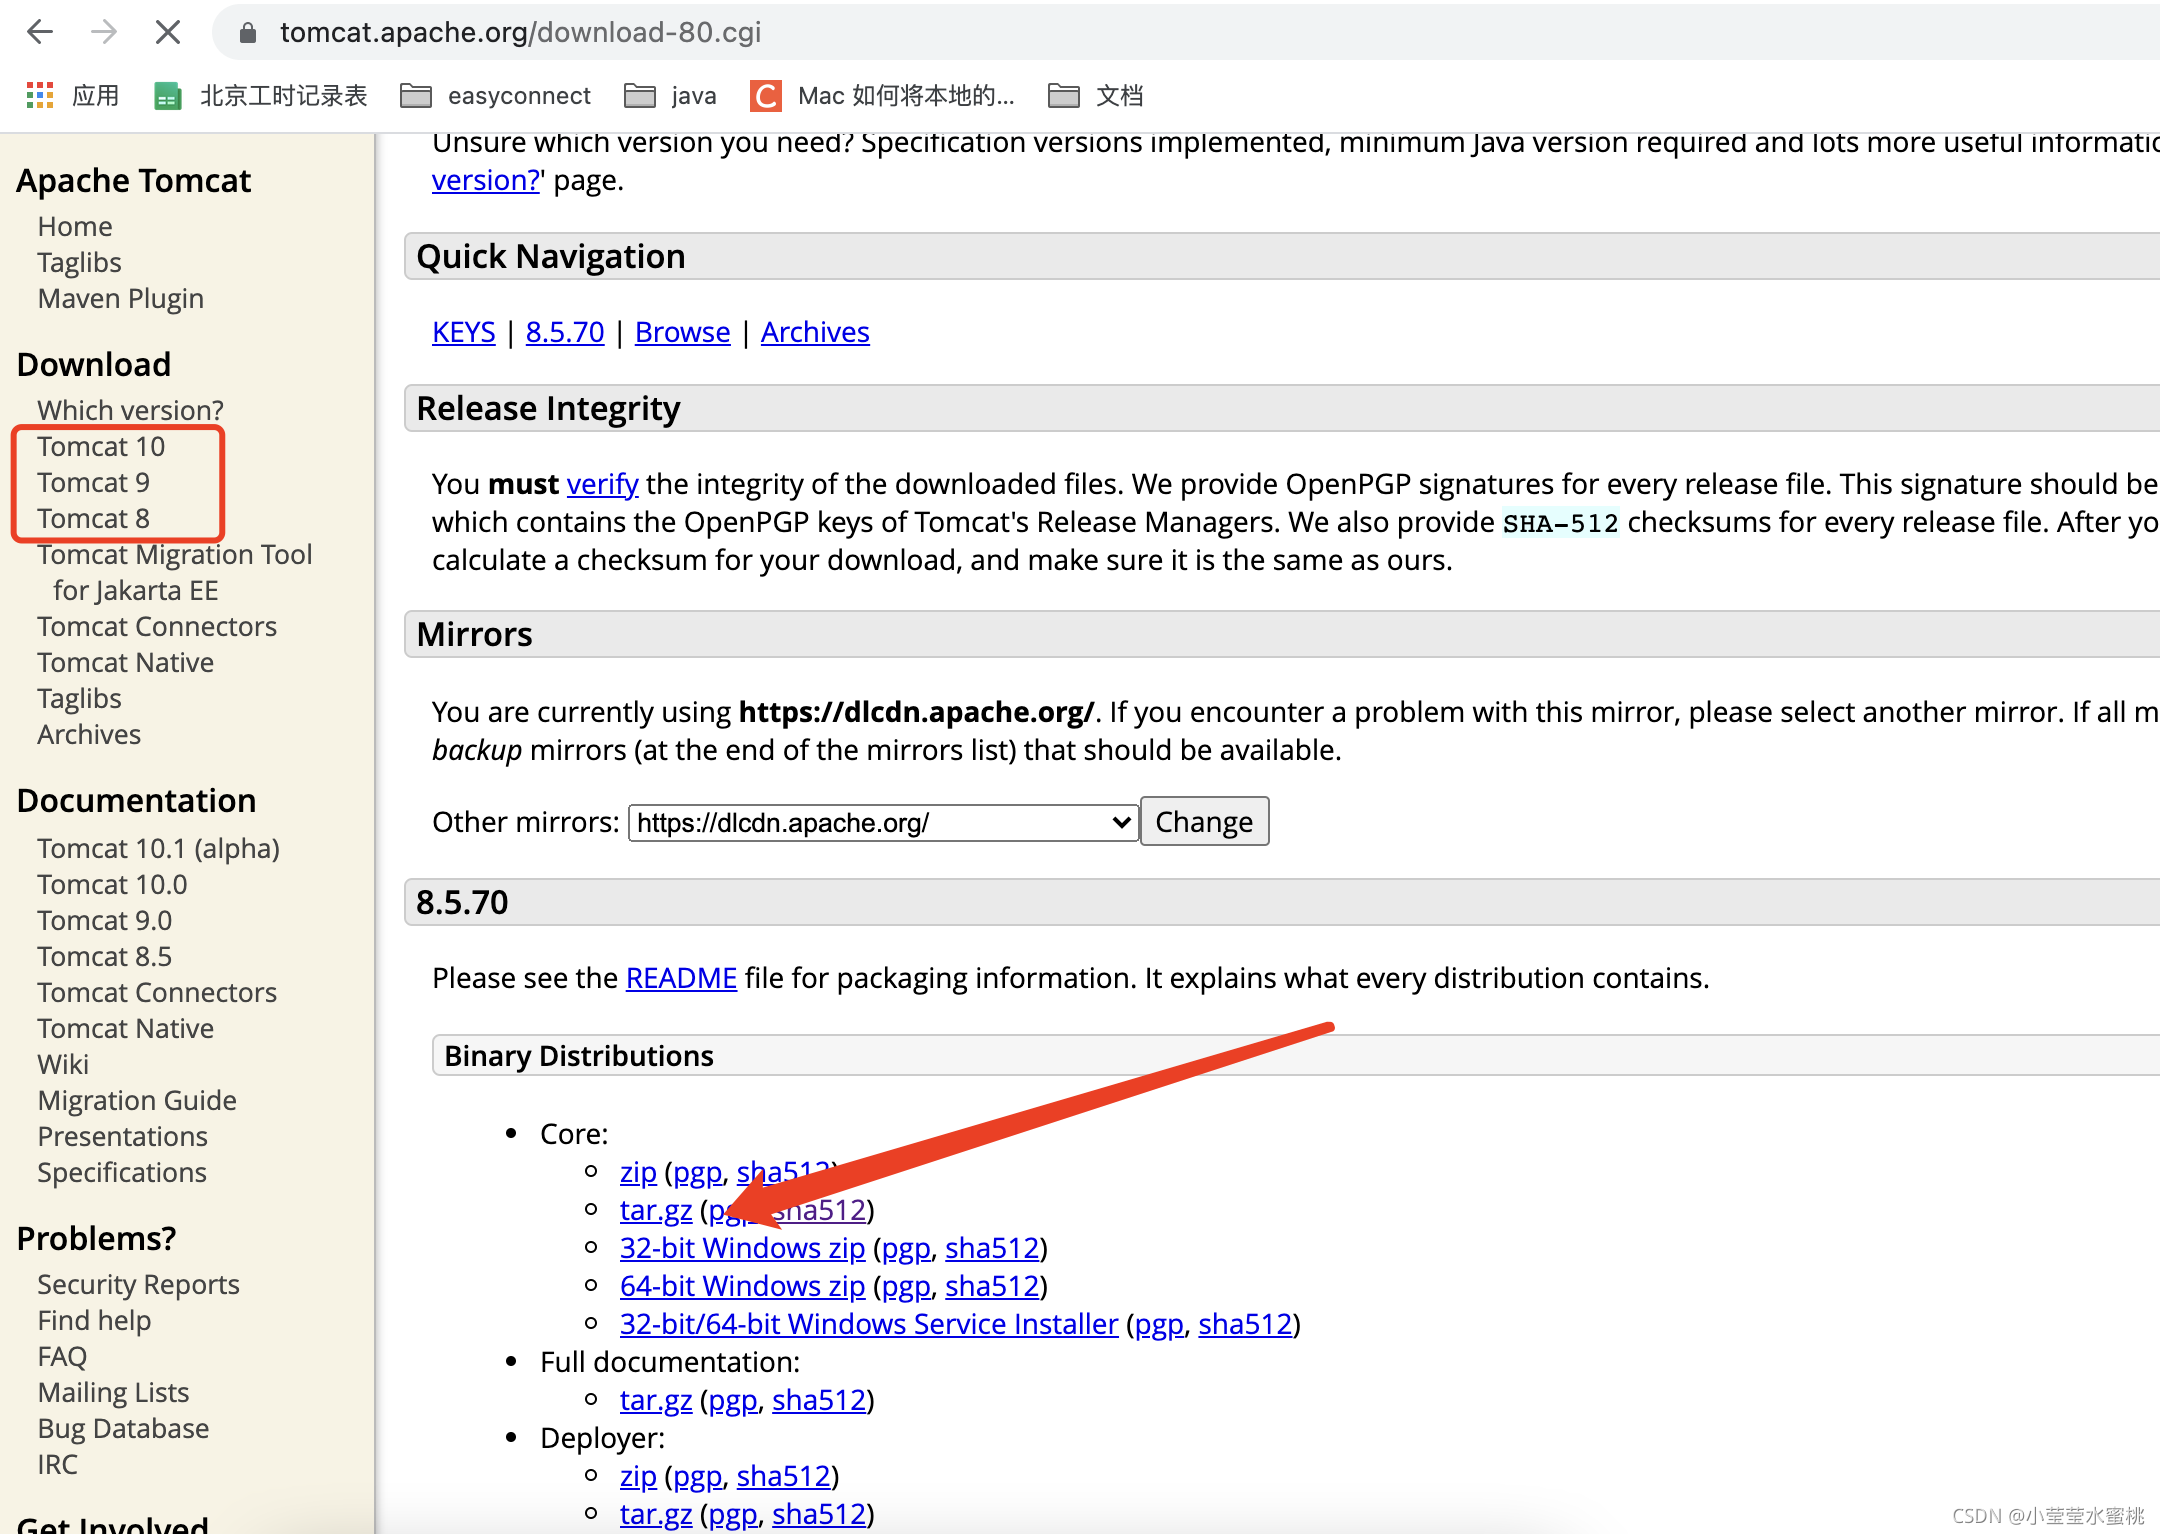The height and width of the screenshot is (1534, 2160).
Task: Select Tomcat 8 download page
Action: click(x=94, y=519)
